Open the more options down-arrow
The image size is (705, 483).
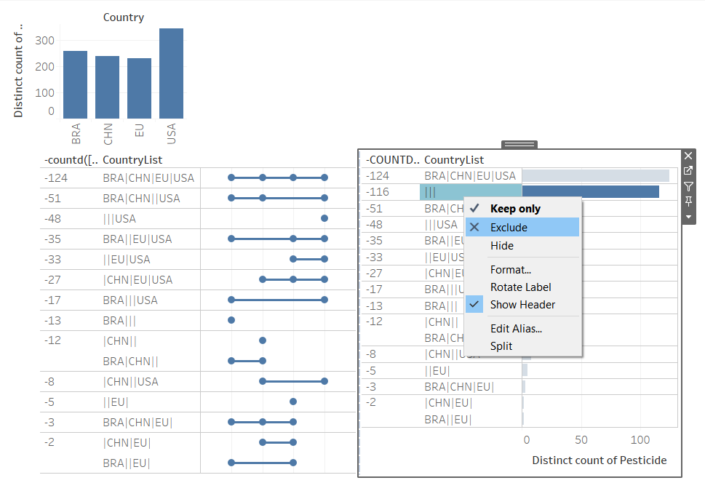pos(688,216)
